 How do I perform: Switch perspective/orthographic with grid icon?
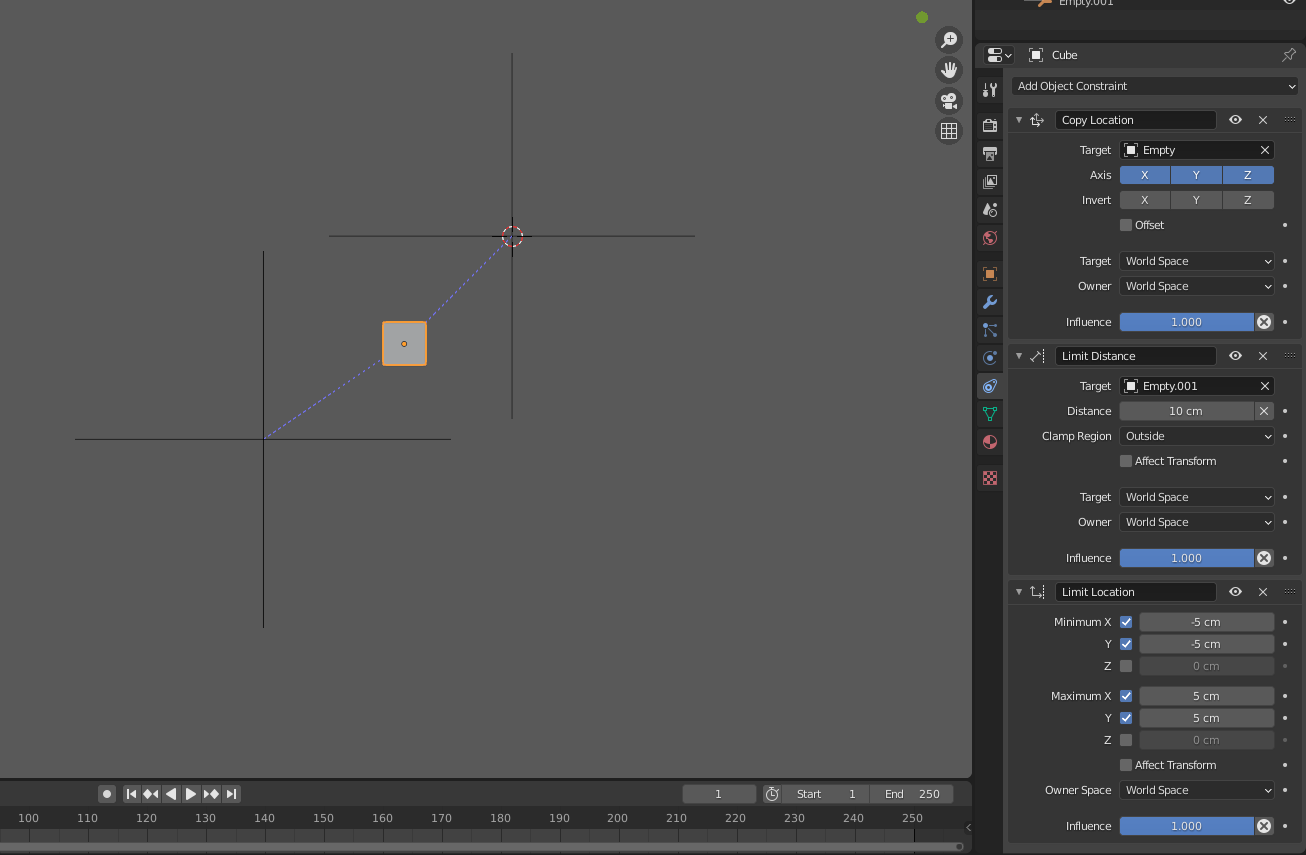pyautogui.click(x=949, y=130)
